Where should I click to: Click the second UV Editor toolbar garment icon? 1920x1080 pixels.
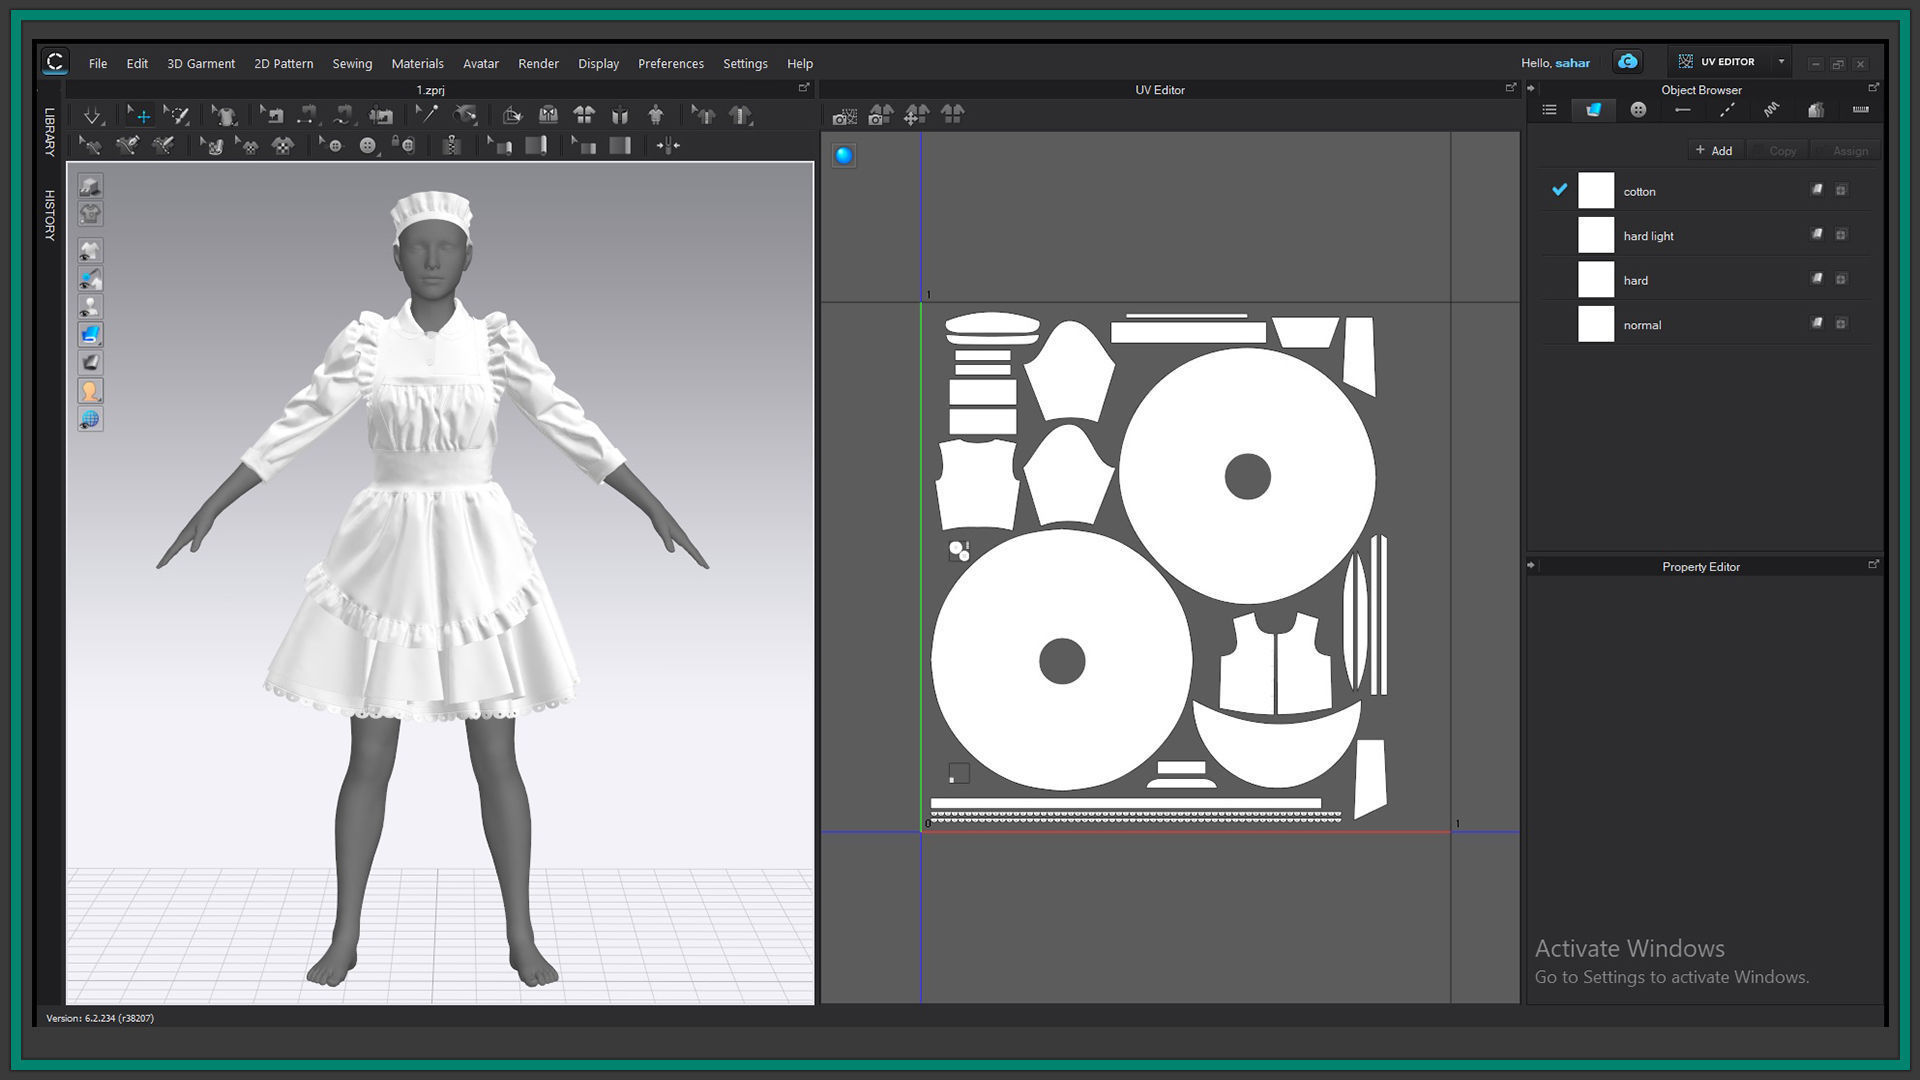(x=881, y=115)
